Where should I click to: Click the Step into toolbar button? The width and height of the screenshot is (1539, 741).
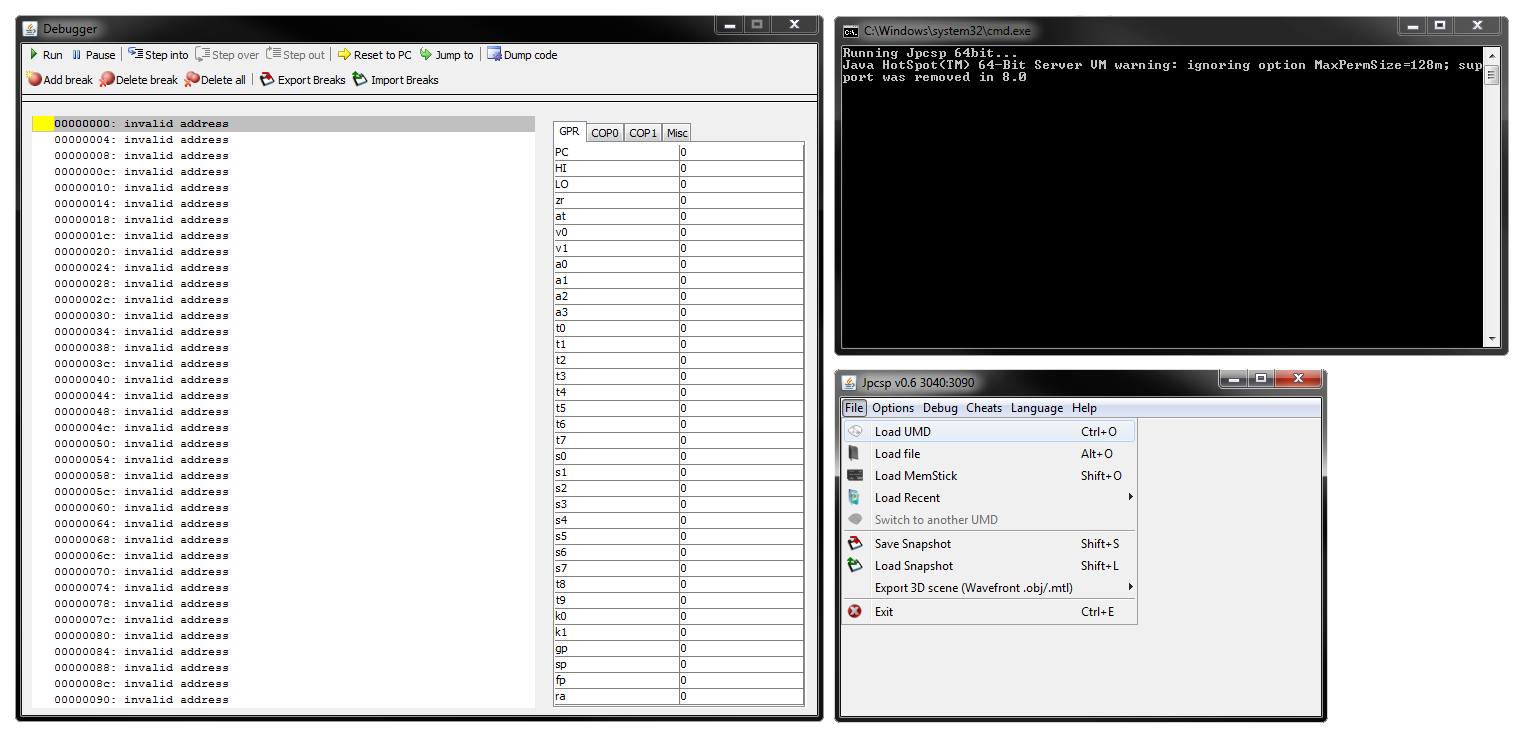(x=158, y=55)
